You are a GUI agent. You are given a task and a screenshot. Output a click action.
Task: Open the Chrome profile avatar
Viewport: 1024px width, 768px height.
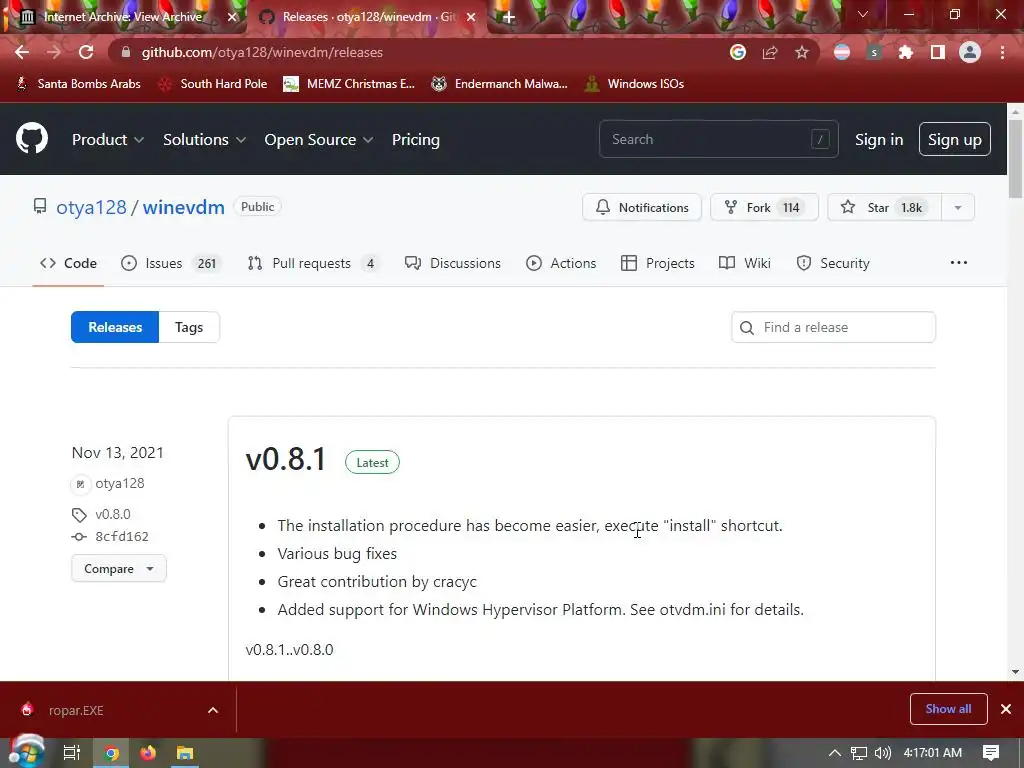(x=970, y=52)
